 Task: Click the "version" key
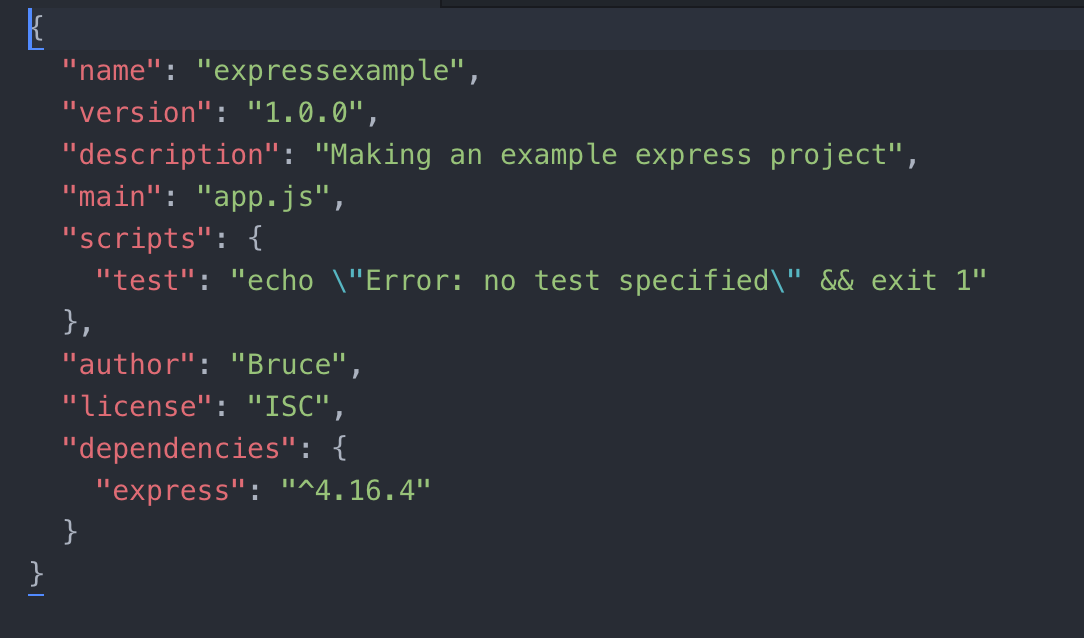(138, 113)
